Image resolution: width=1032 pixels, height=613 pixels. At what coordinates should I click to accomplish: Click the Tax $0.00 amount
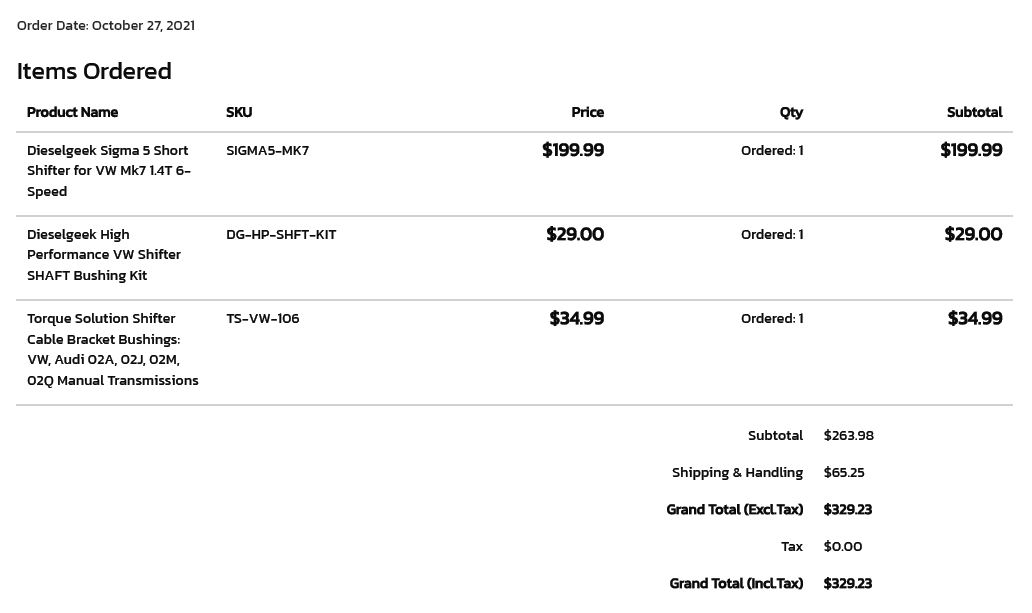click(x=842, y=546)
